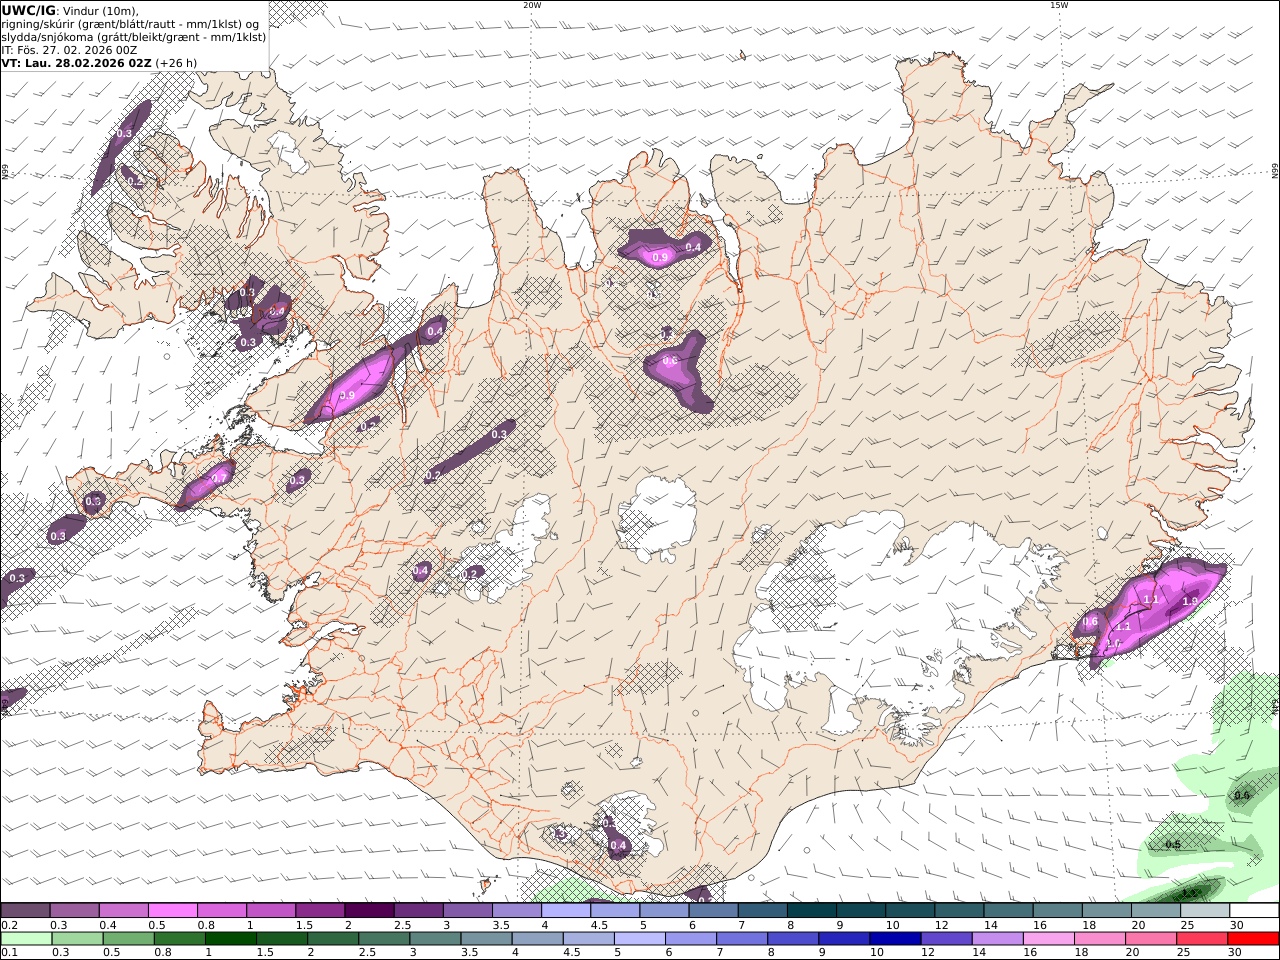1280x960 pixels.
Task: Click the 'IT: Fös. 27. 02. 2026 00Z' line
Action: (x=69, y=50)
